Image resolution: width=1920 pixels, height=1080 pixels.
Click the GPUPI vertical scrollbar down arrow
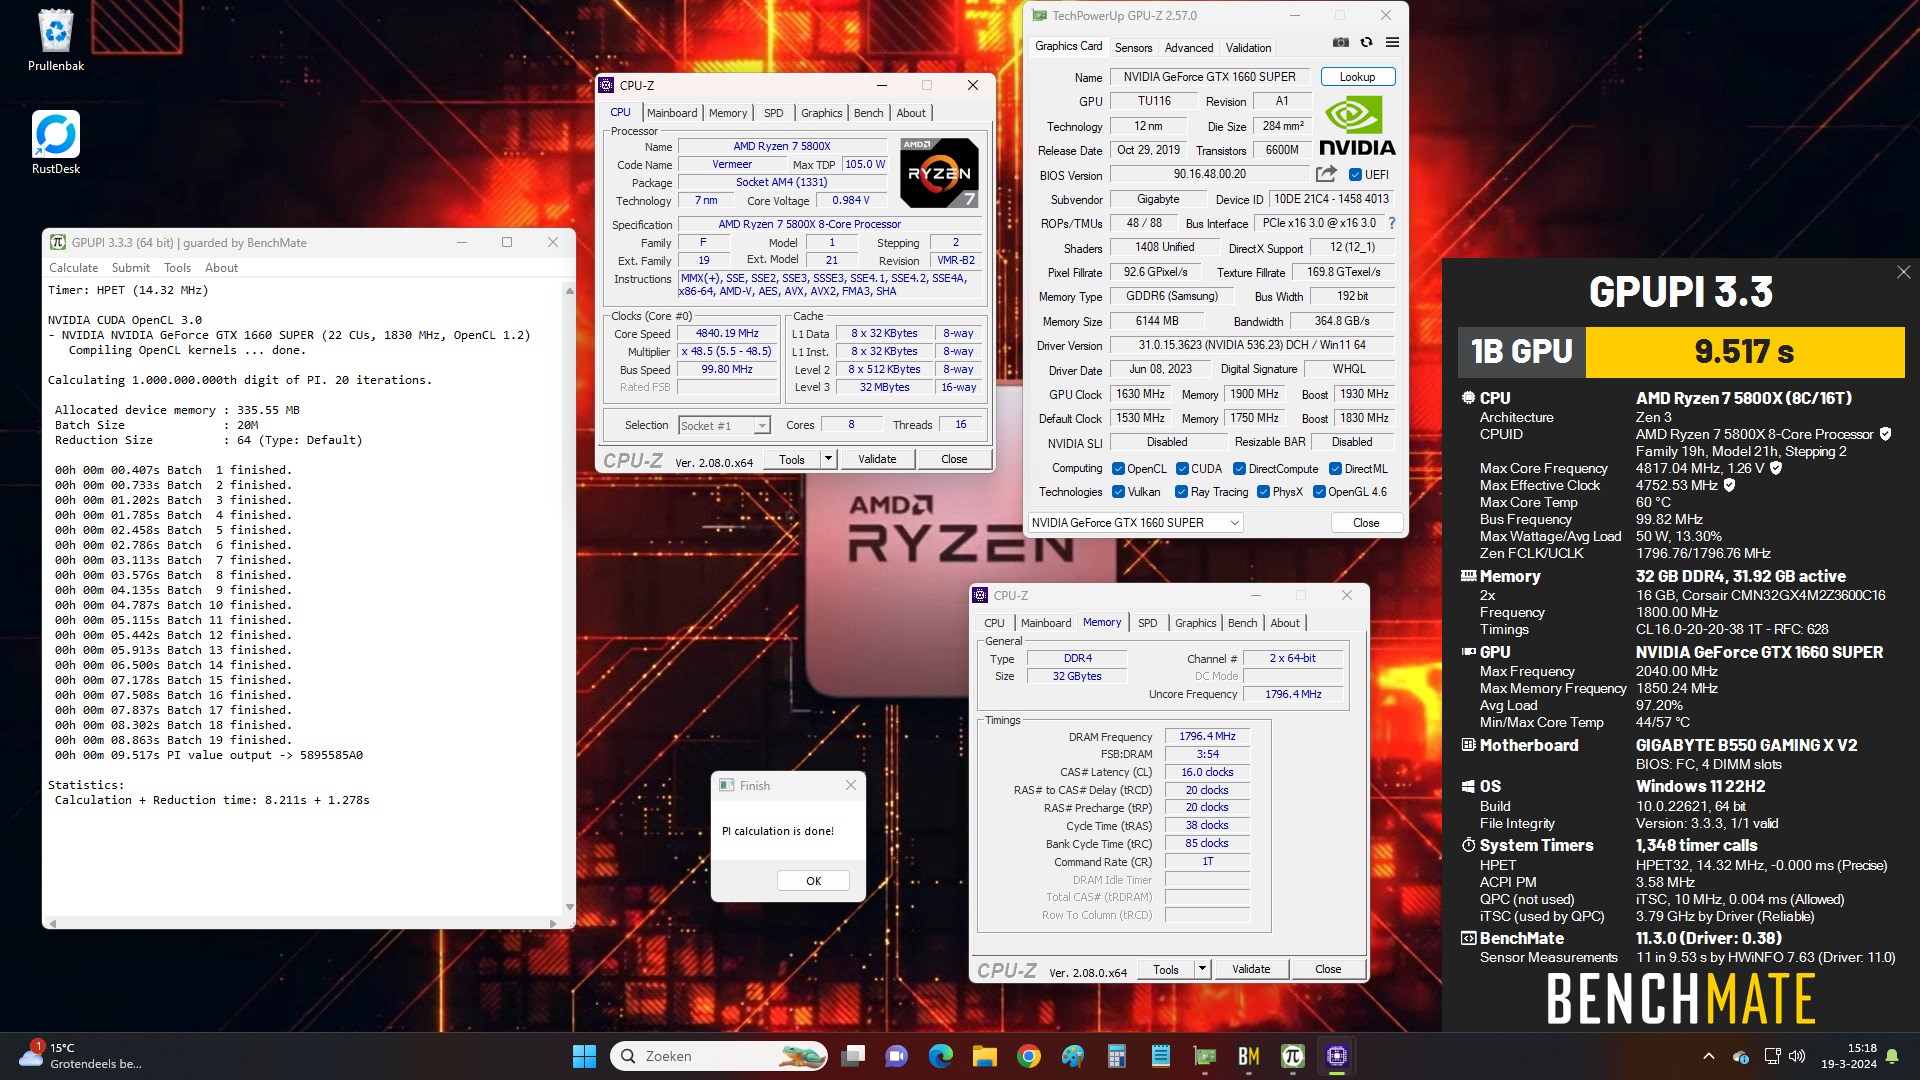click(x=569, y=908)
